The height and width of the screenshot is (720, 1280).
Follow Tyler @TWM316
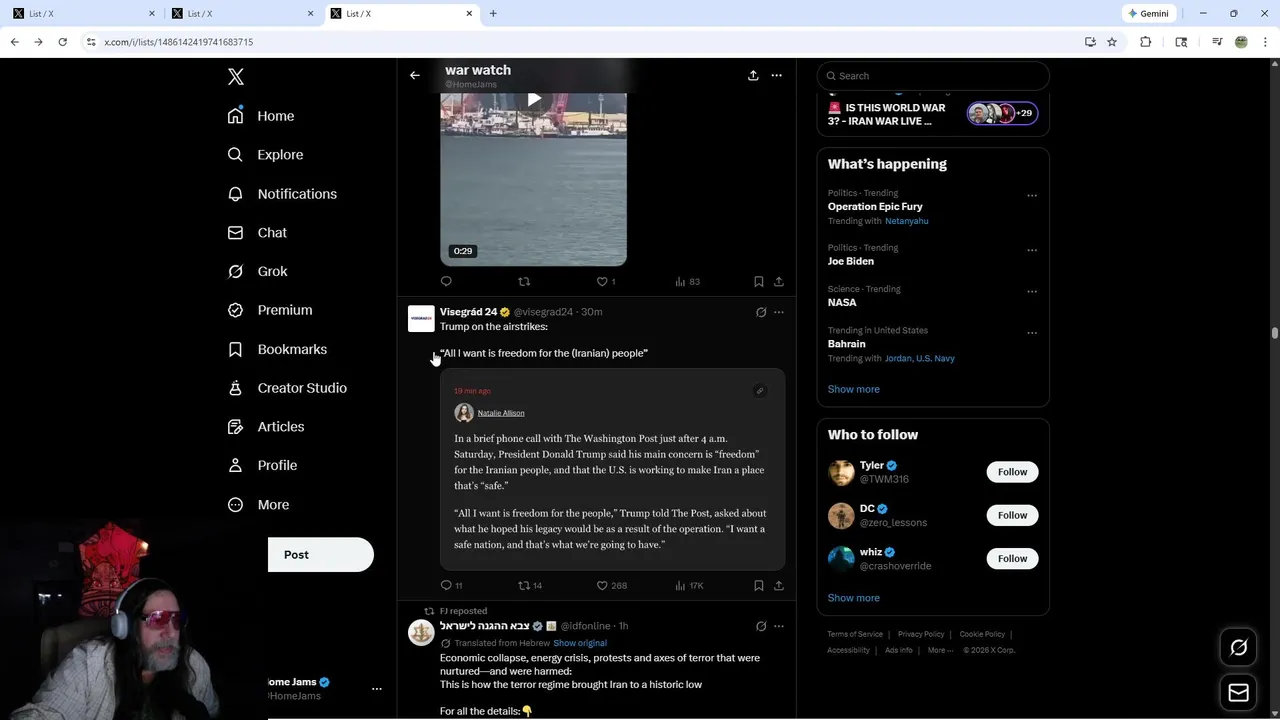tap(1012, 472)
